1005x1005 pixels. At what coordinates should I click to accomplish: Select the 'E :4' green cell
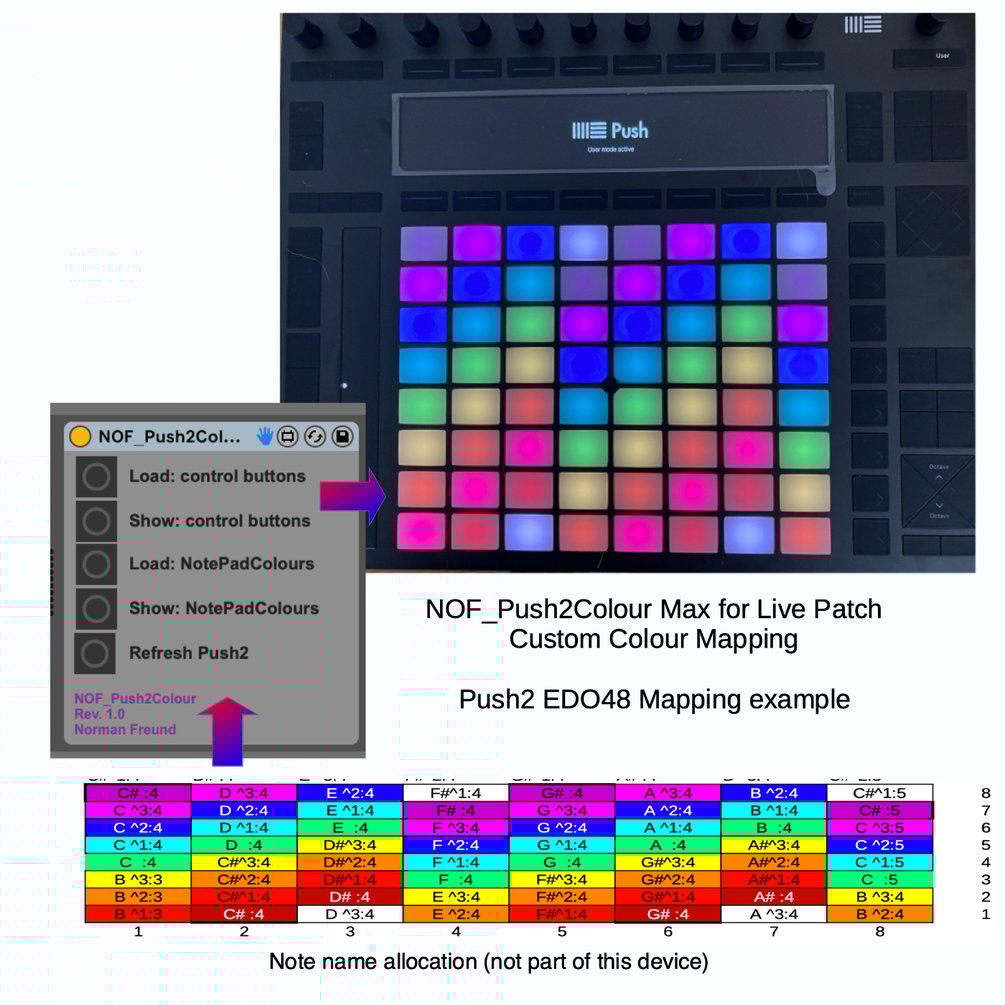(350, 827)
